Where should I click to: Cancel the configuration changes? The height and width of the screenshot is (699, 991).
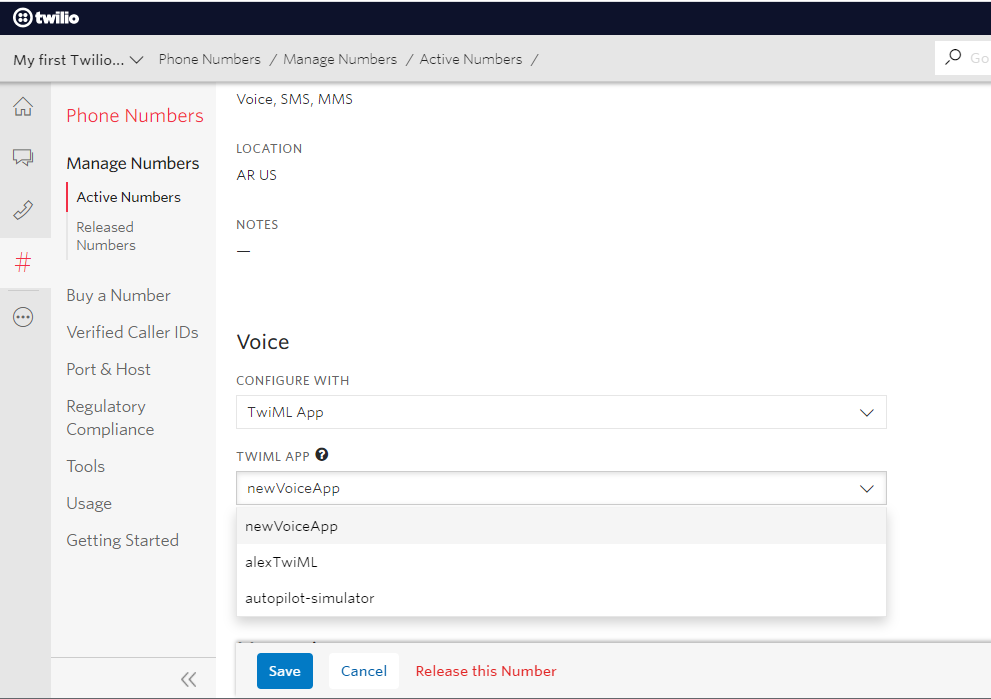[x=363, y=671]
